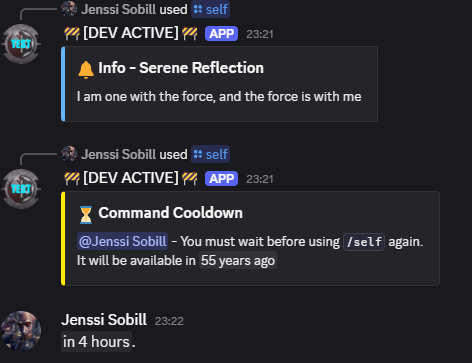Image resolution: width=472 pixels, height=363 pixels.
Task: Click the Jenssi Sobill username at 23:22 message
Action: (x=104, y=320)
